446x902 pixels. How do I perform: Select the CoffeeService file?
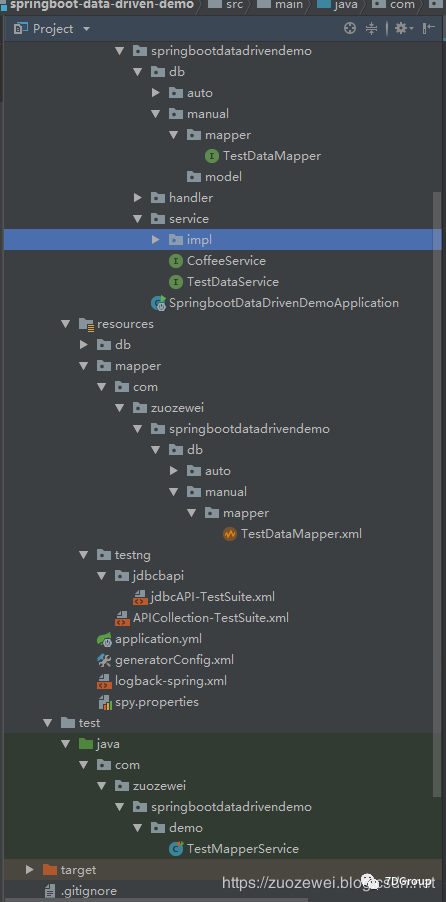(226, 261)
